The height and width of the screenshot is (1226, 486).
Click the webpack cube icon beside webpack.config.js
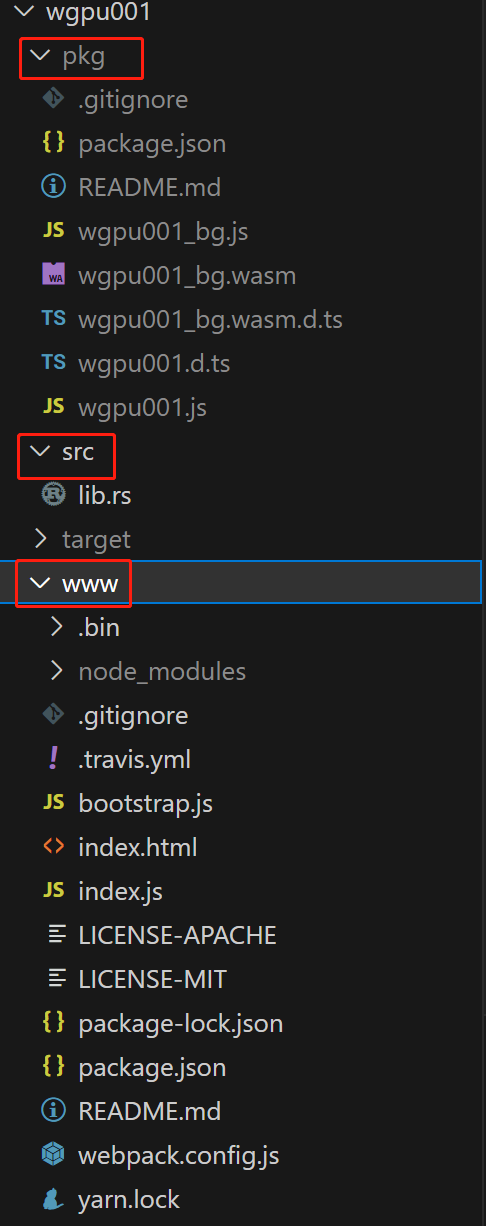tap(53, 1155)
